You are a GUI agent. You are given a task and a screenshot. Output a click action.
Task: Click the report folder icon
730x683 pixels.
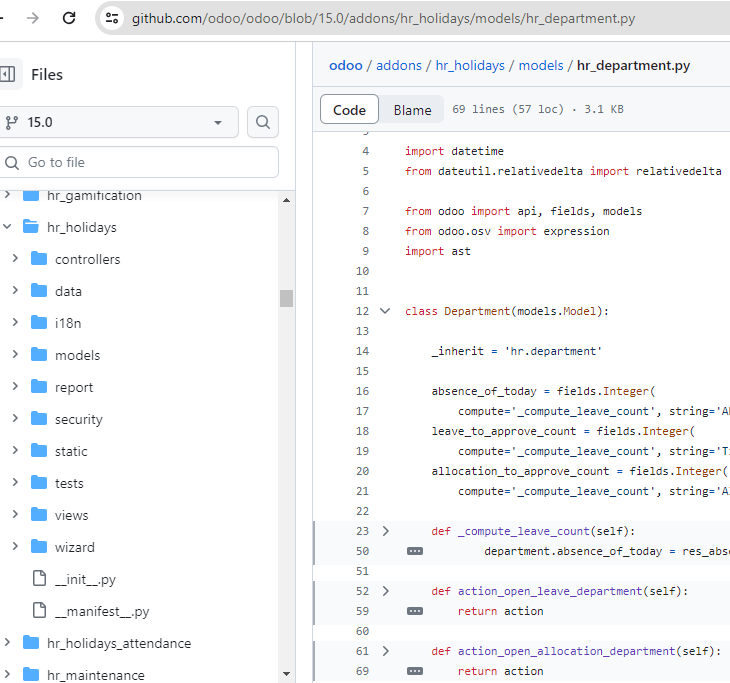[39, 386]
